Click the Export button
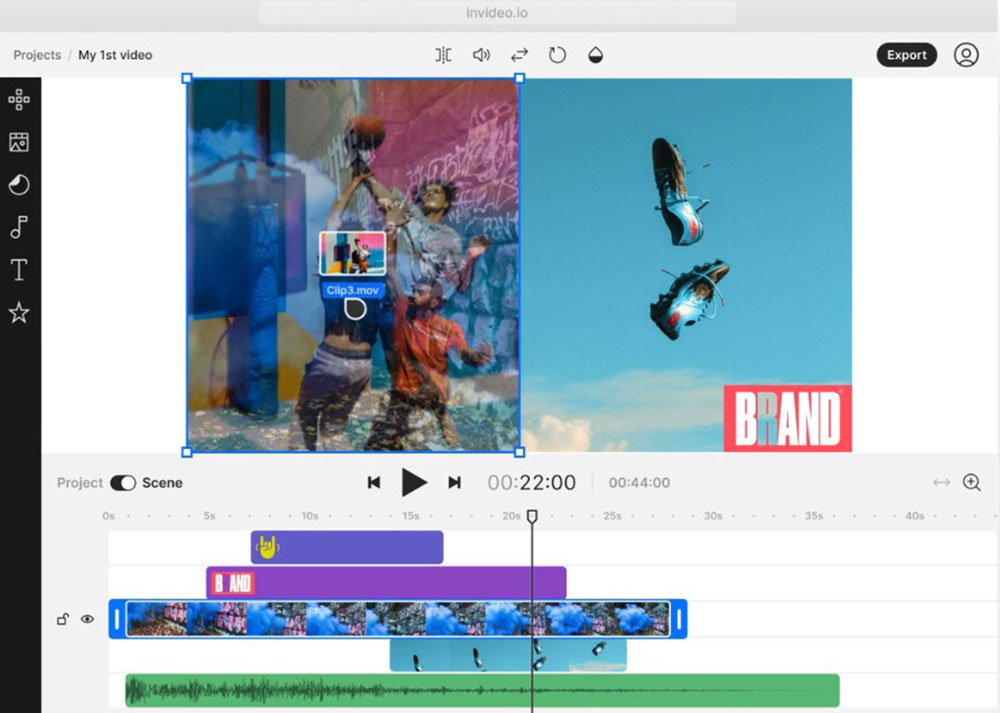This screenshot has width=1000, height=713. 906,55
